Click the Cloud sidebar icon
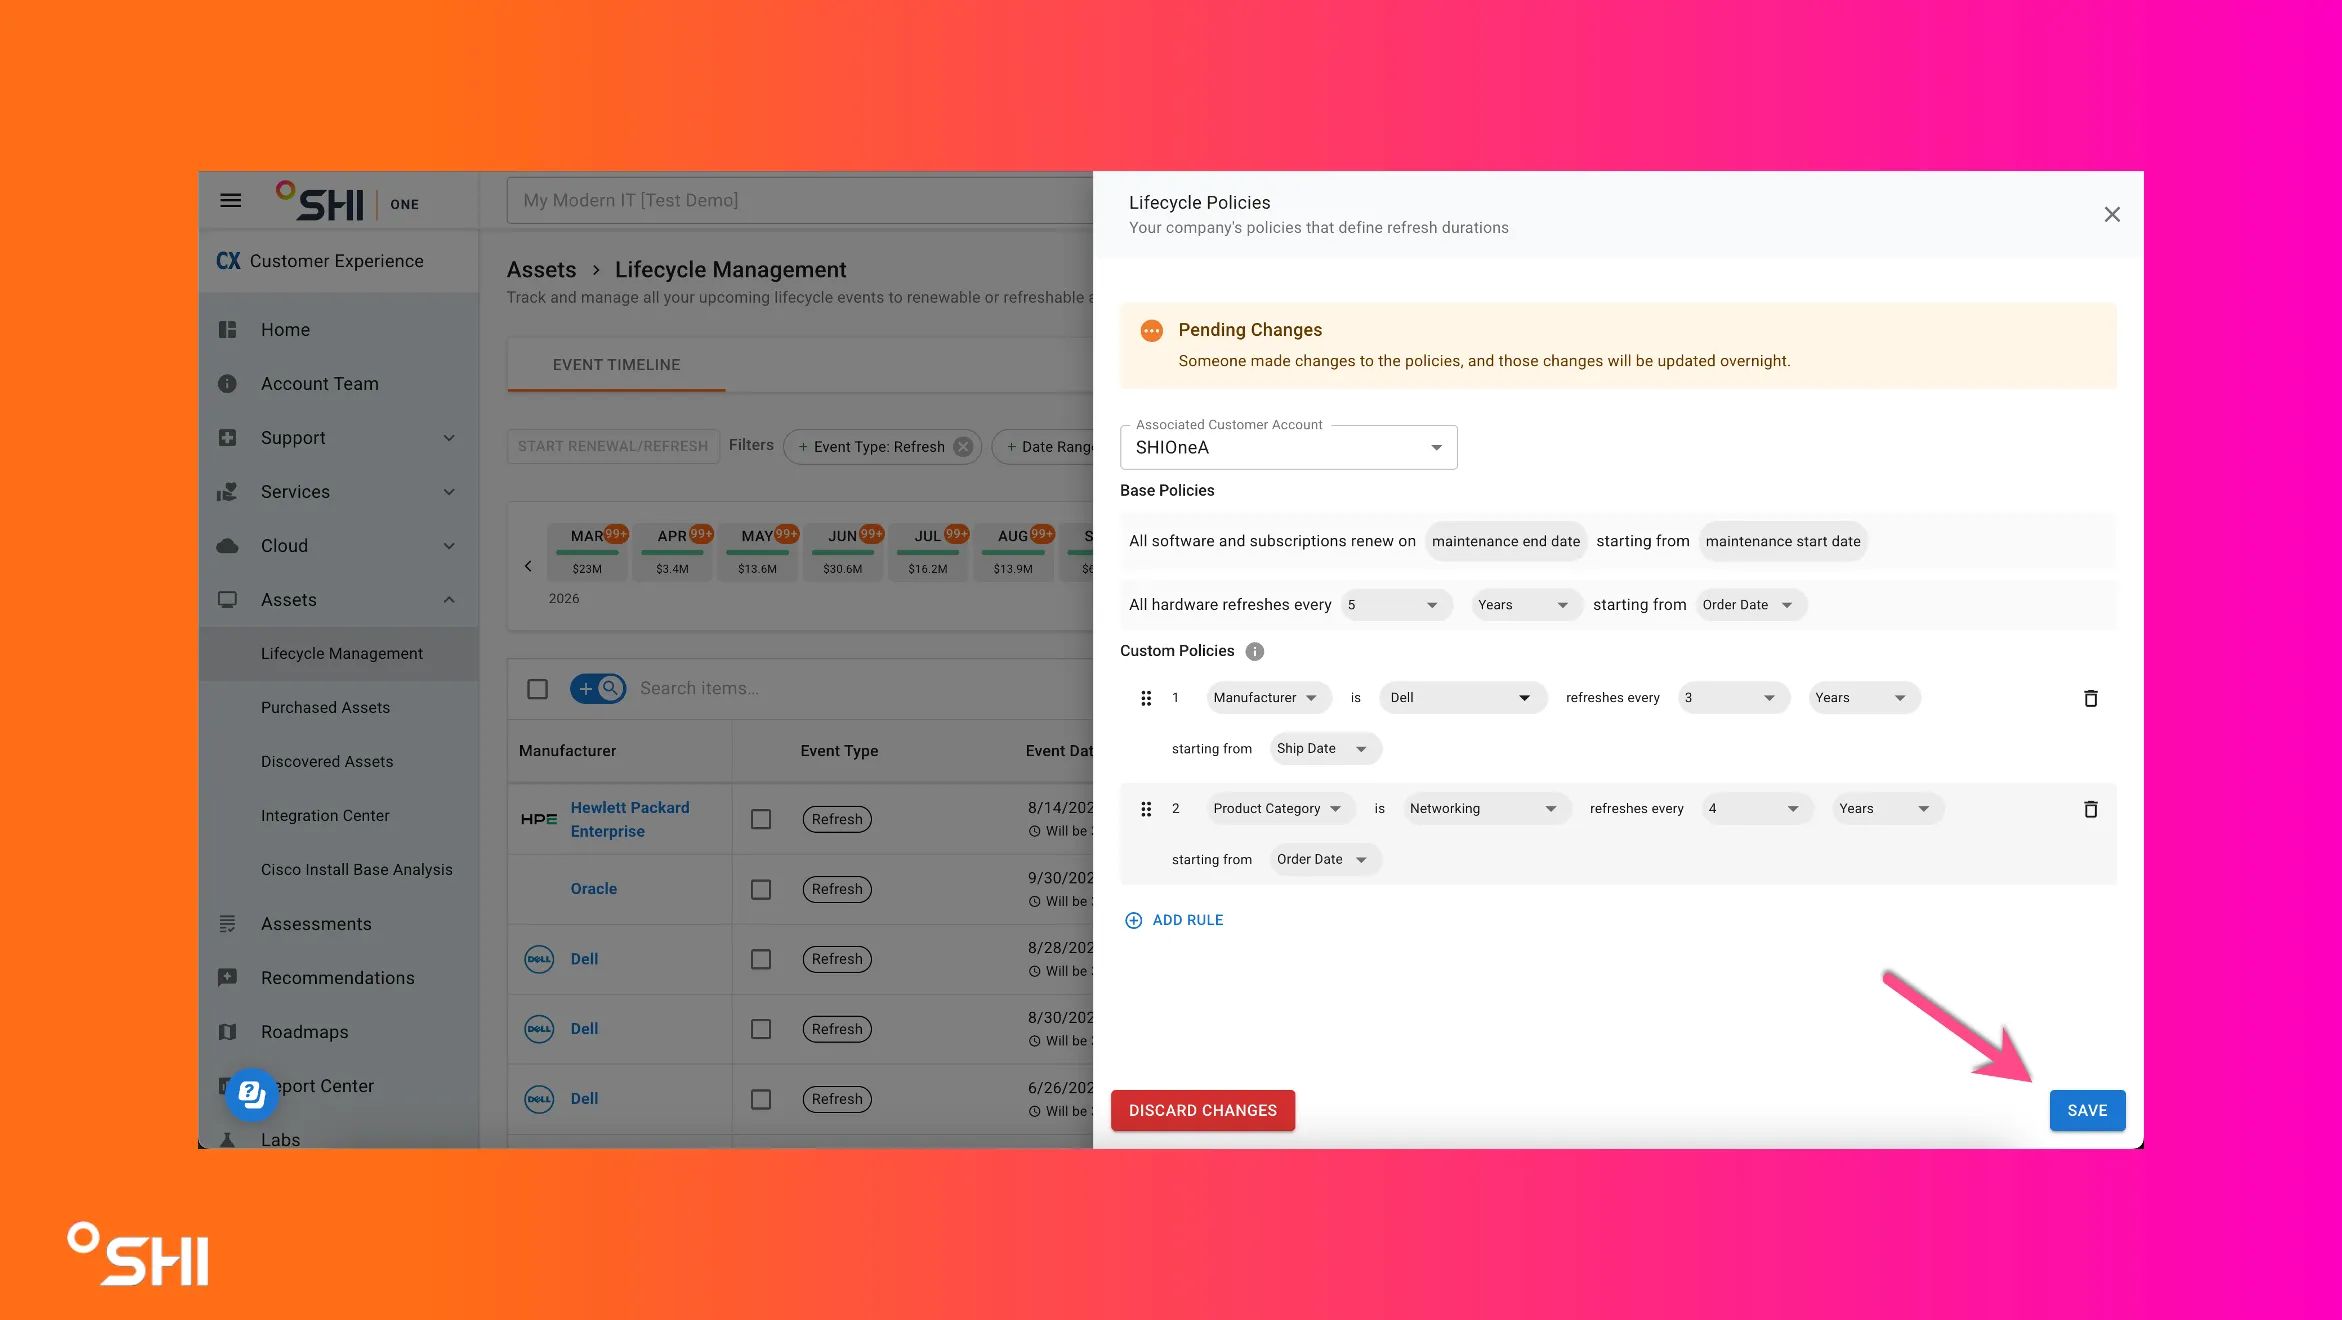The image size is (2342, 1320). tap(228, 546)
